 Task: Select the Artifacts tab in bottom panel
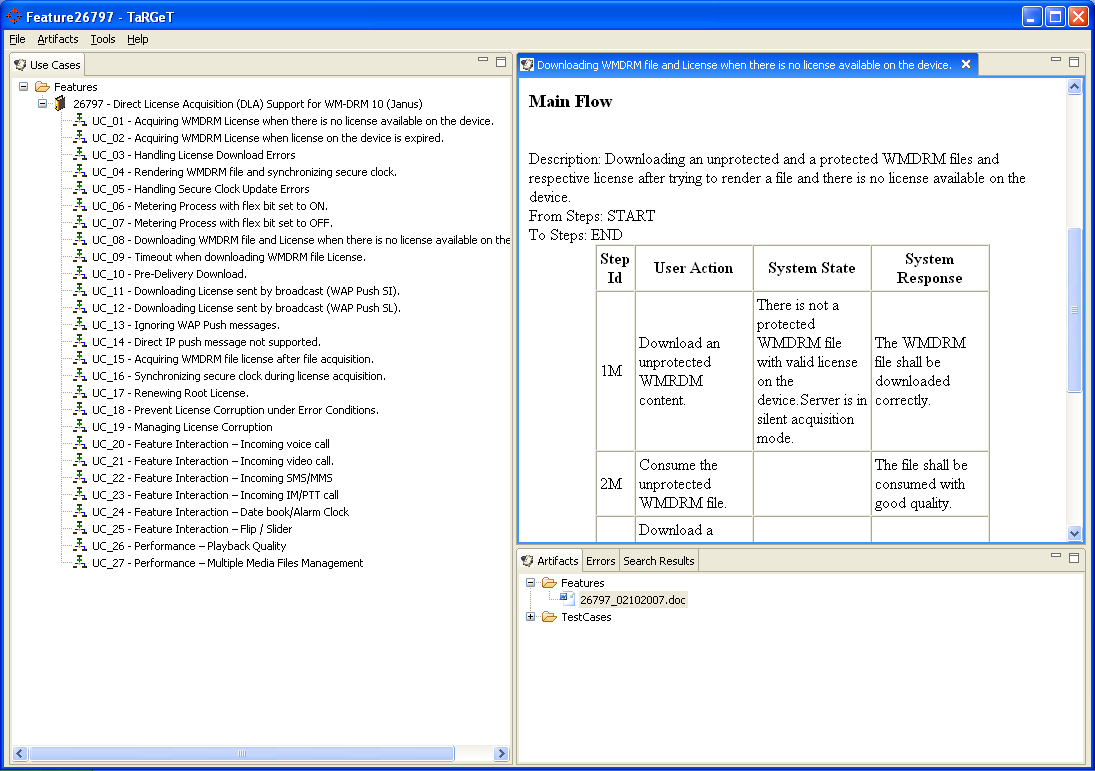[550, 561]
